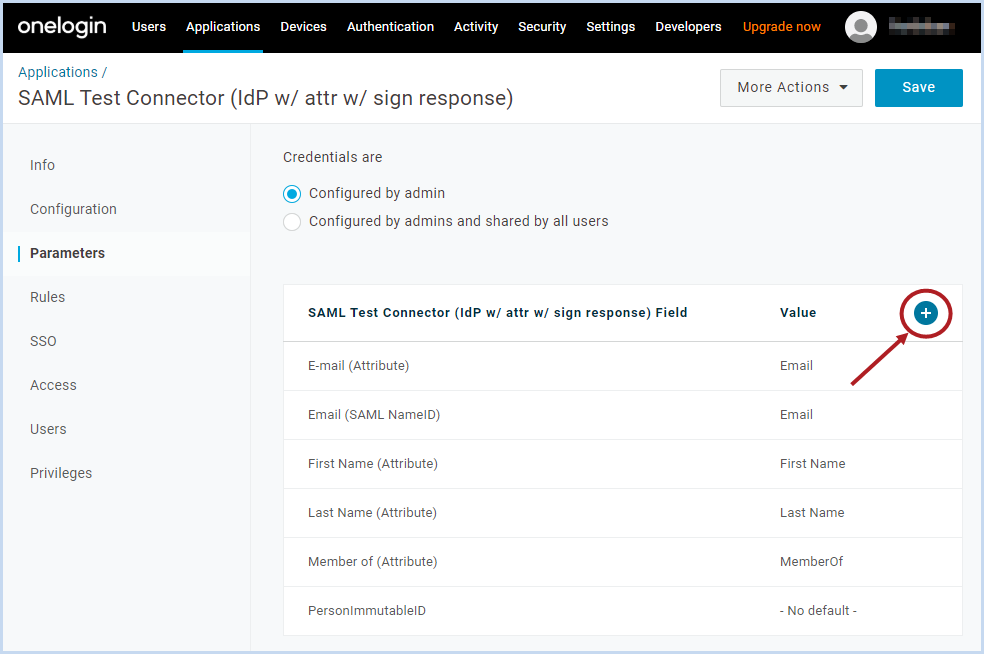Open the Authentication top menu
984x654 pixels.
click(390, 27)
